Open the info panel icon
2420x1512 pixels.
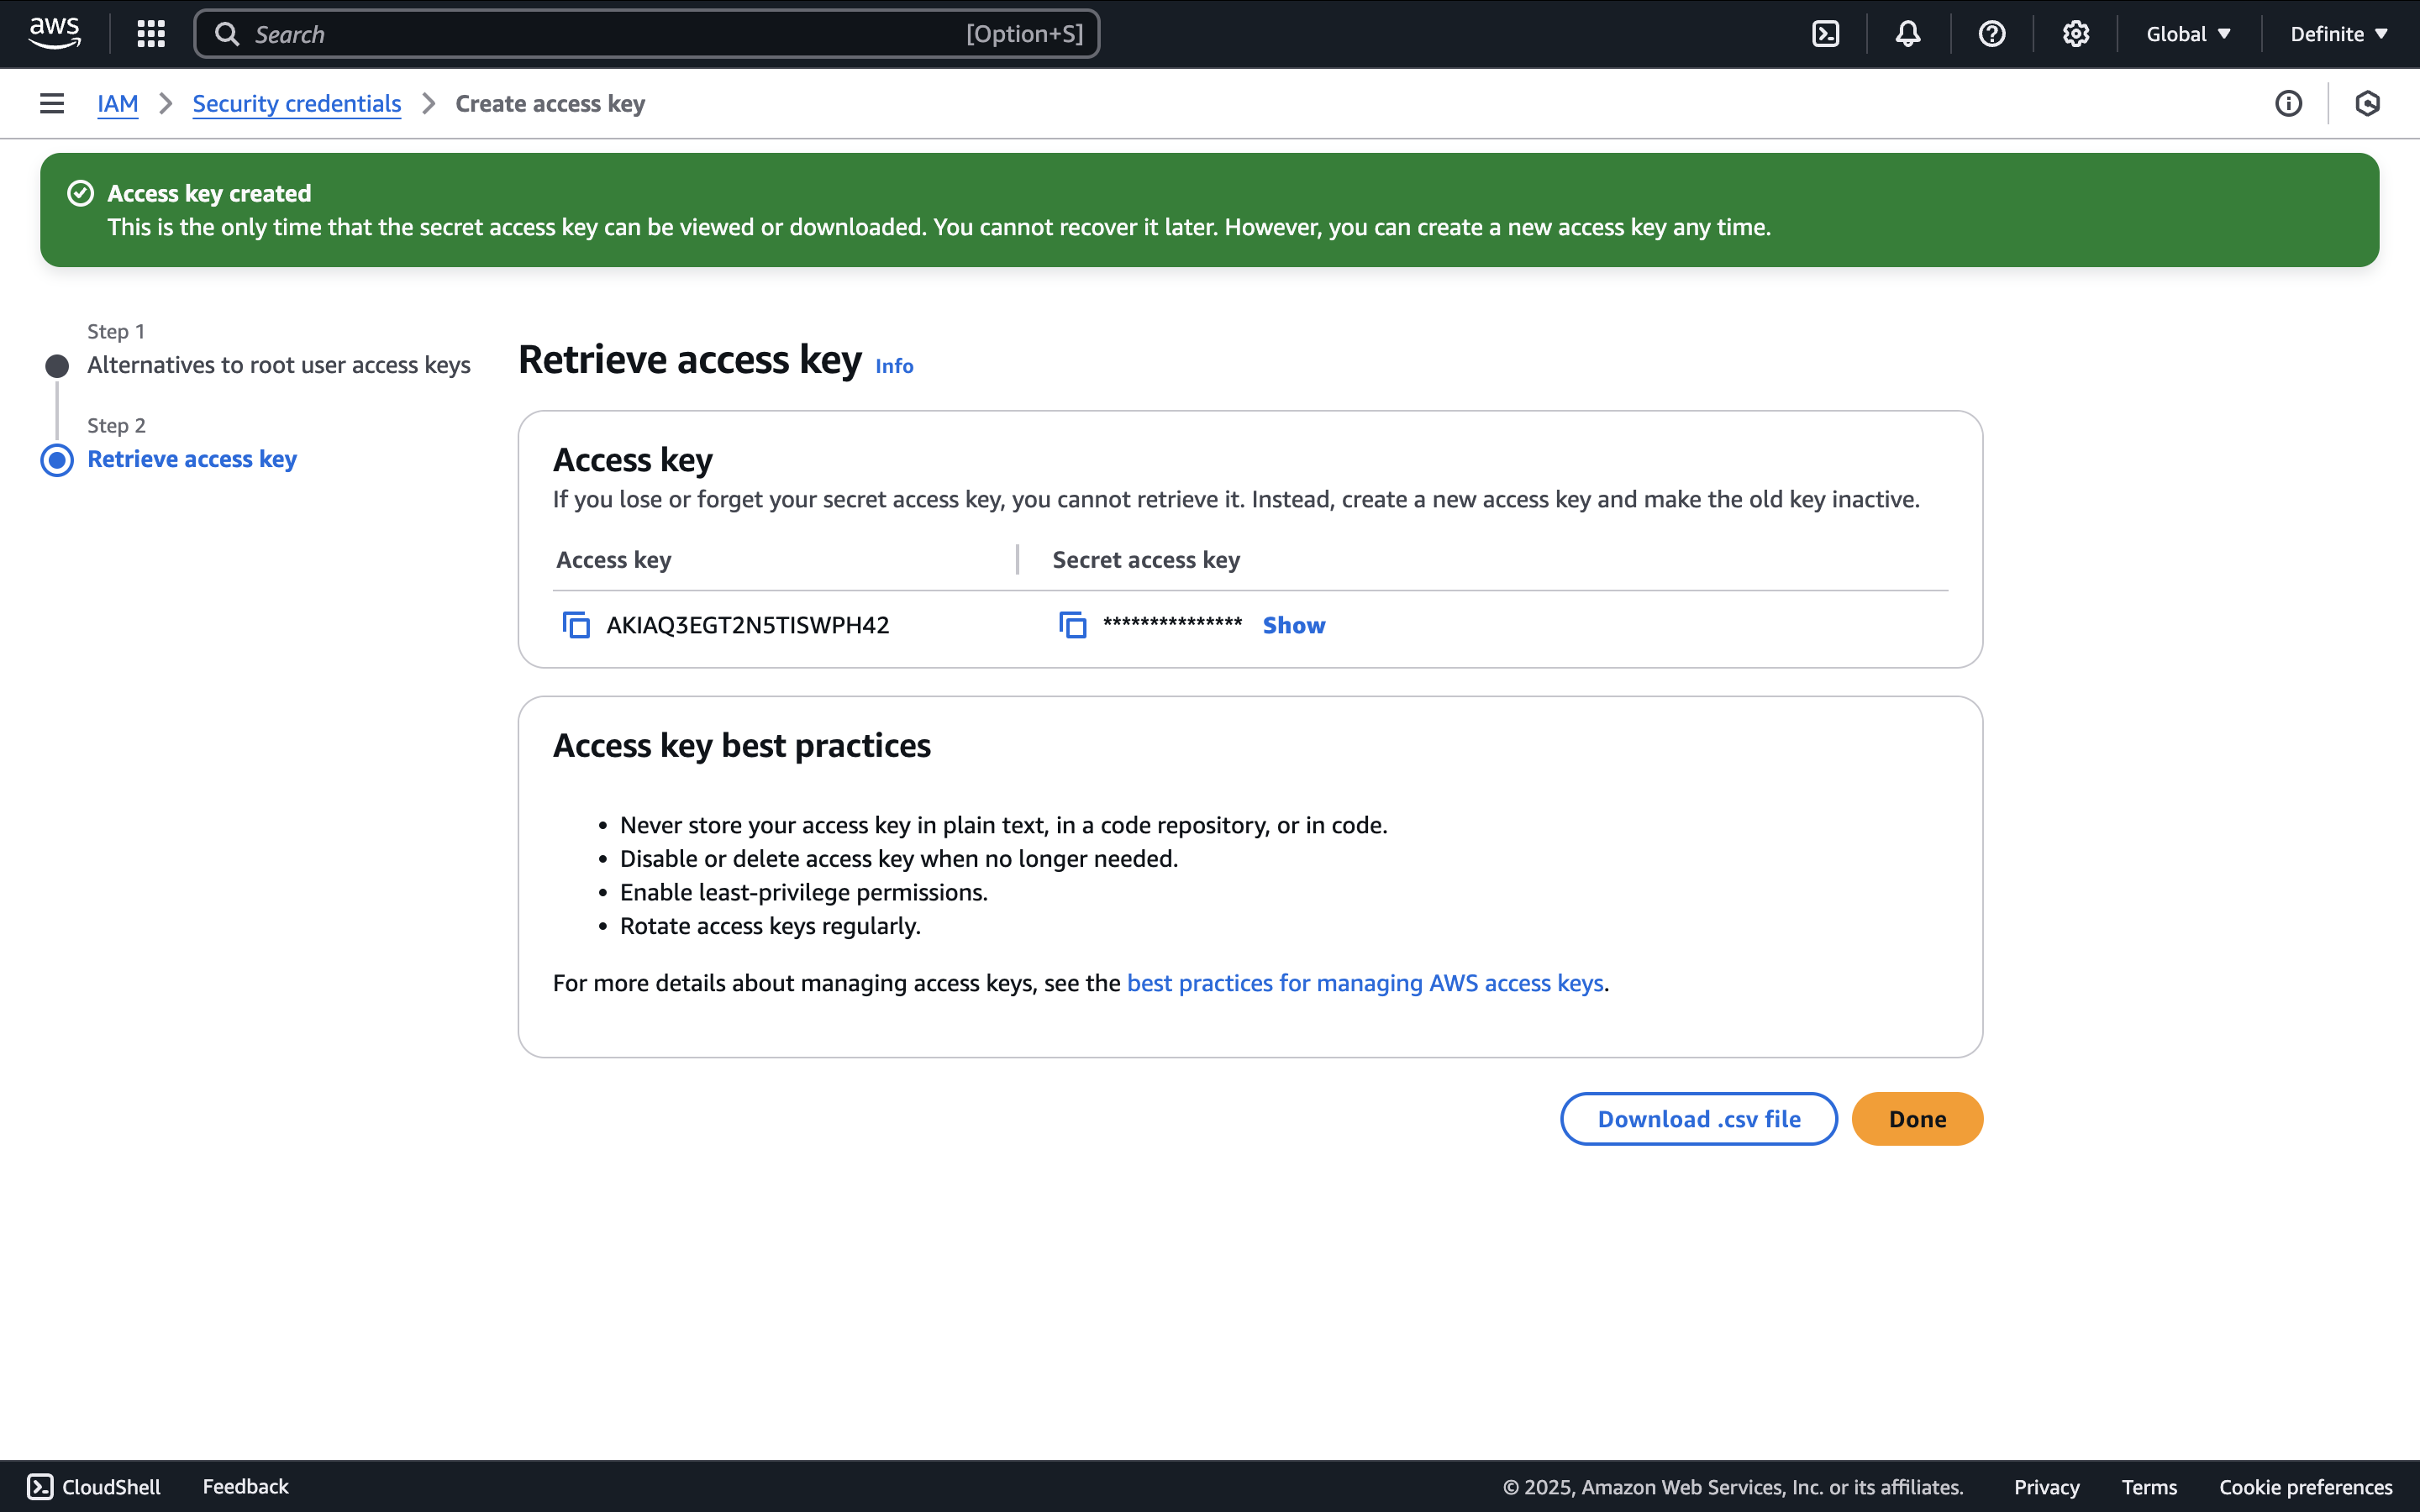[2288, 103]
